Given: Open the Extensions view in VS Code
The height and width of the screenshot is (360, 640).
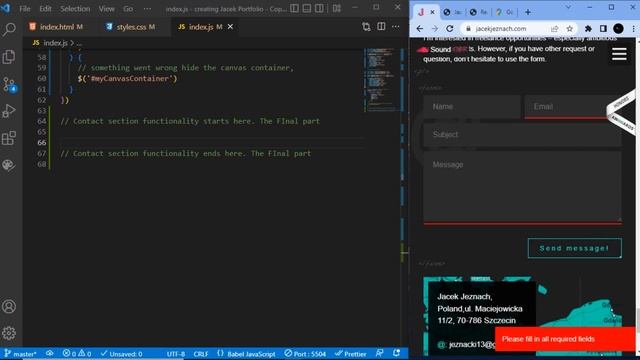Looking at the screenshot, I should (x=9, y=138).
